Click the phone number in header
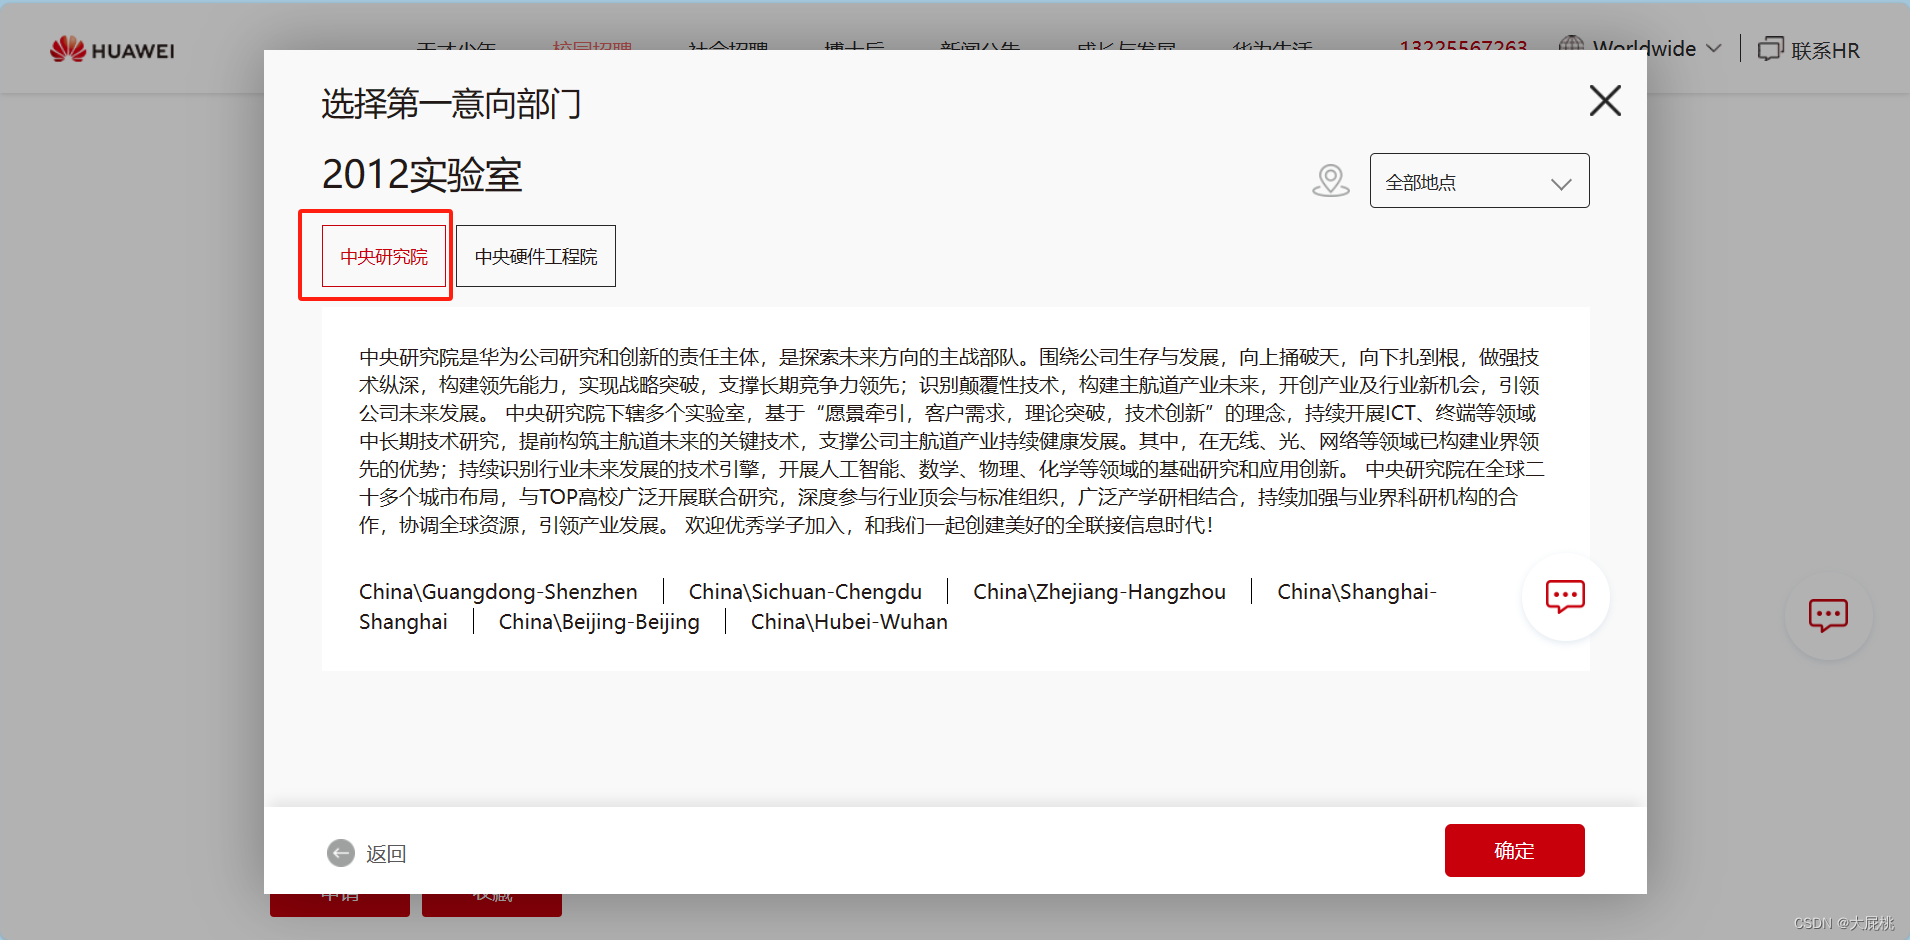The image size is (1910, 940). click(x=1463, y=47)
